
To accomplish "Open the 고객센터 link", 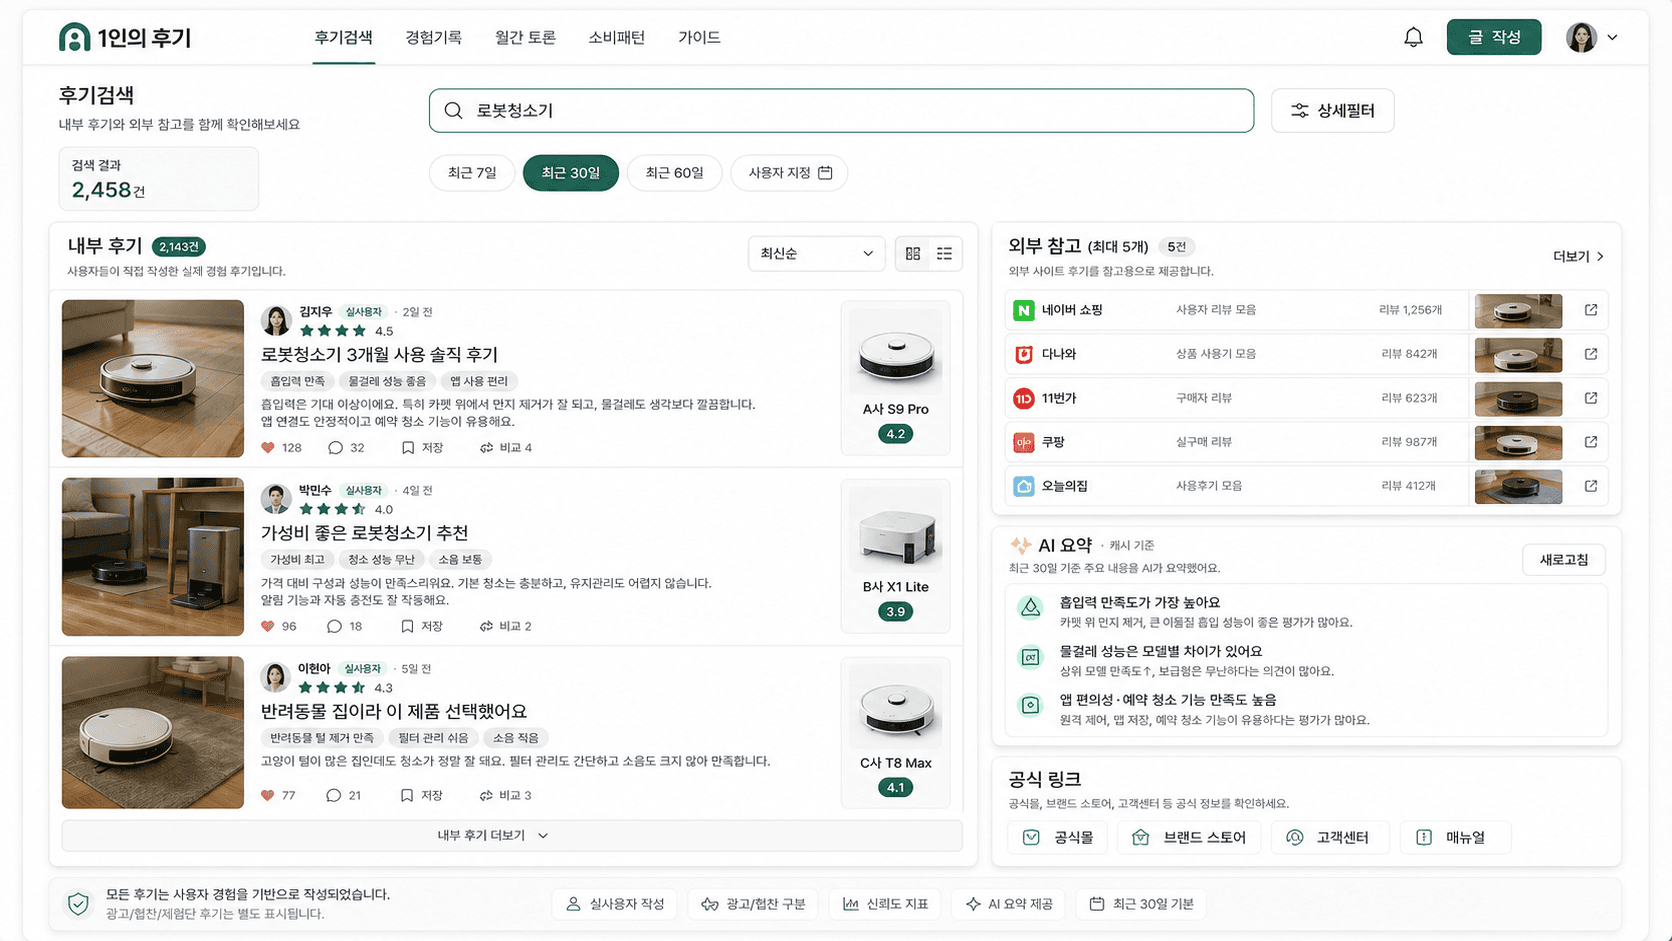I will click(x=1330, y=838).
